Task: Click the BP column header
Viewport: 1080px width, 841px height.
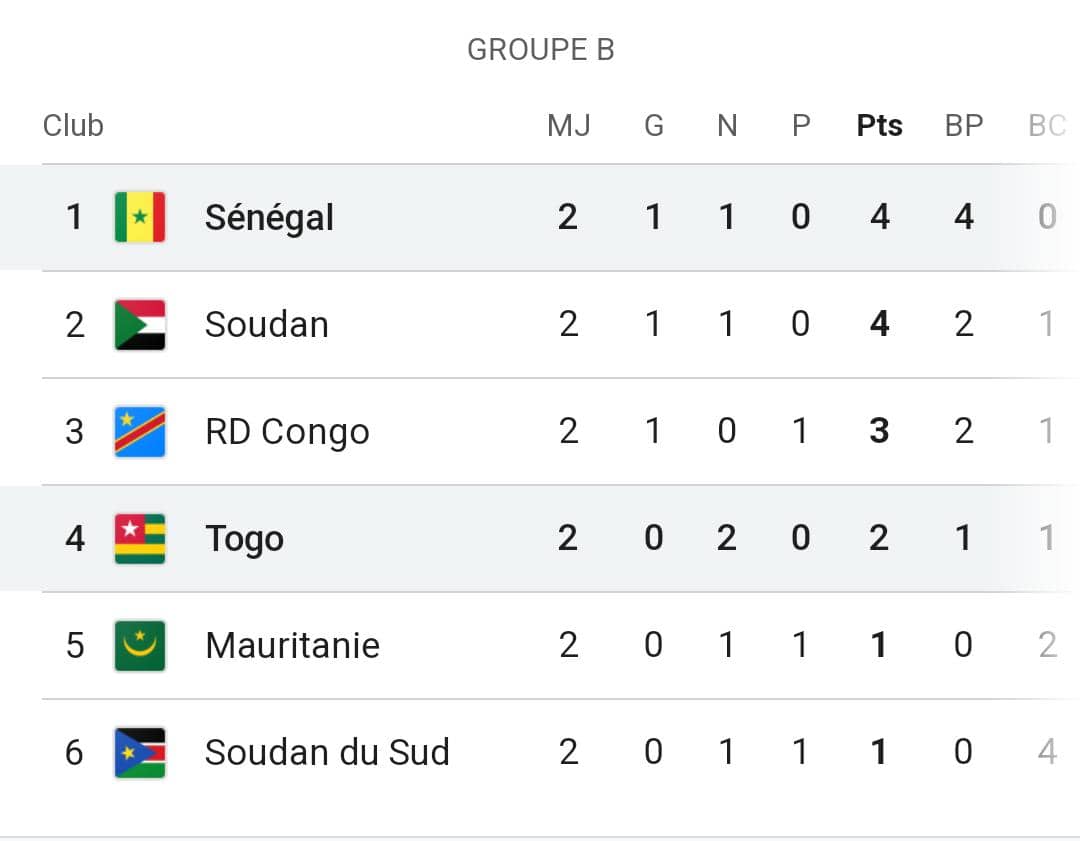Action: [964, 125]
